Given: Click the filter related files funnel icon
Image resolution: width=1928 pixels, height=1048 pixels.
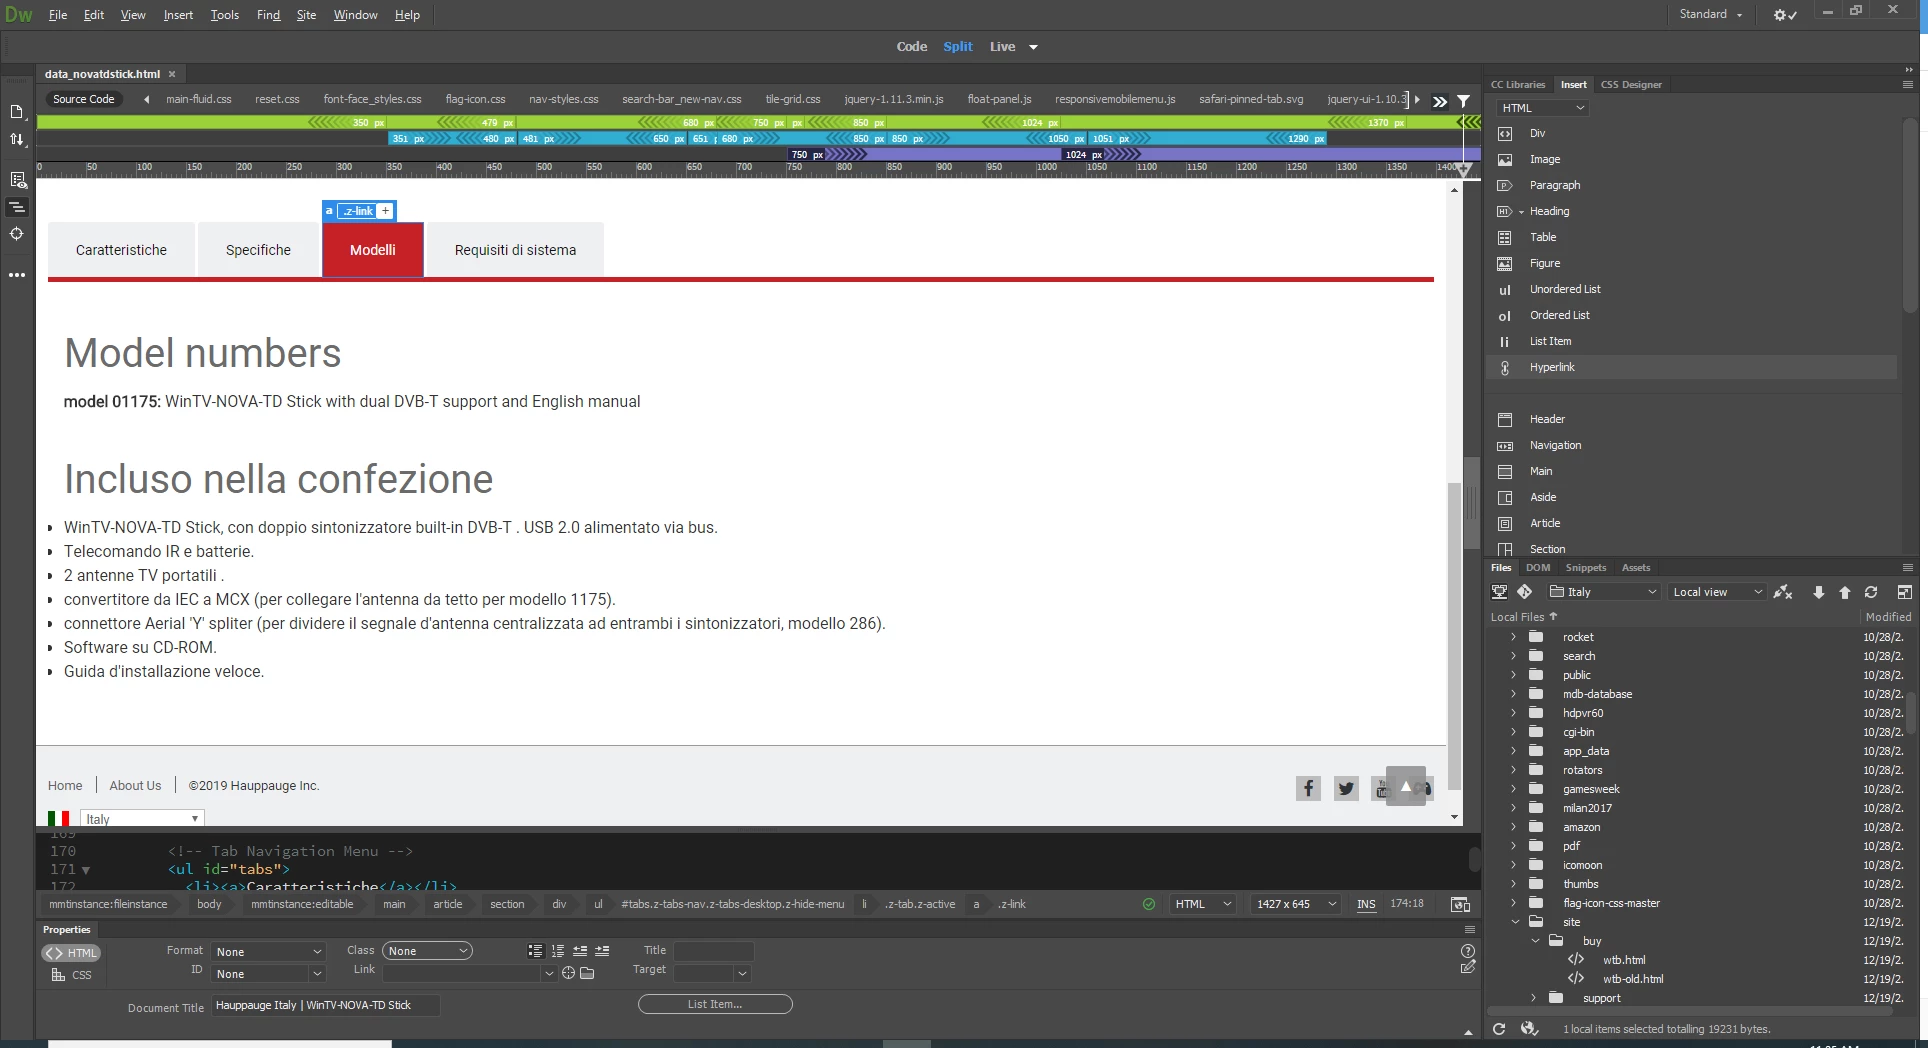Looking at the screenshot, I should pyautogui.click(x=1463, y=101).
